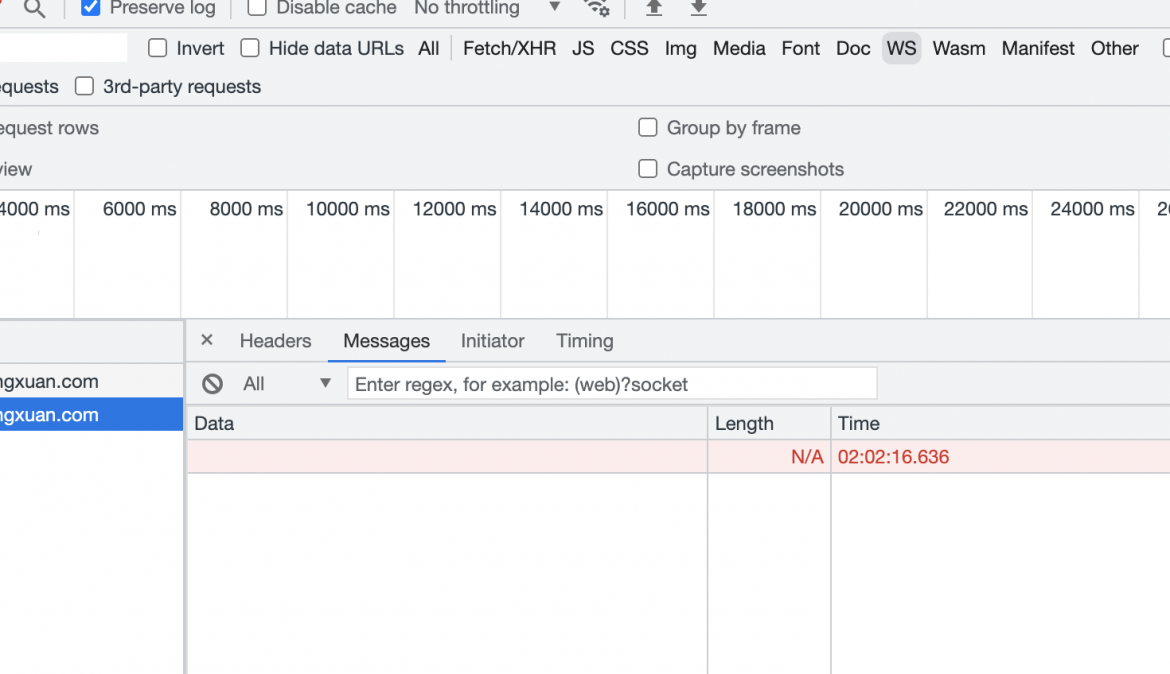Click the Time column header
The width and height of the screenshot is (1170, 674).
point(1000,423)
